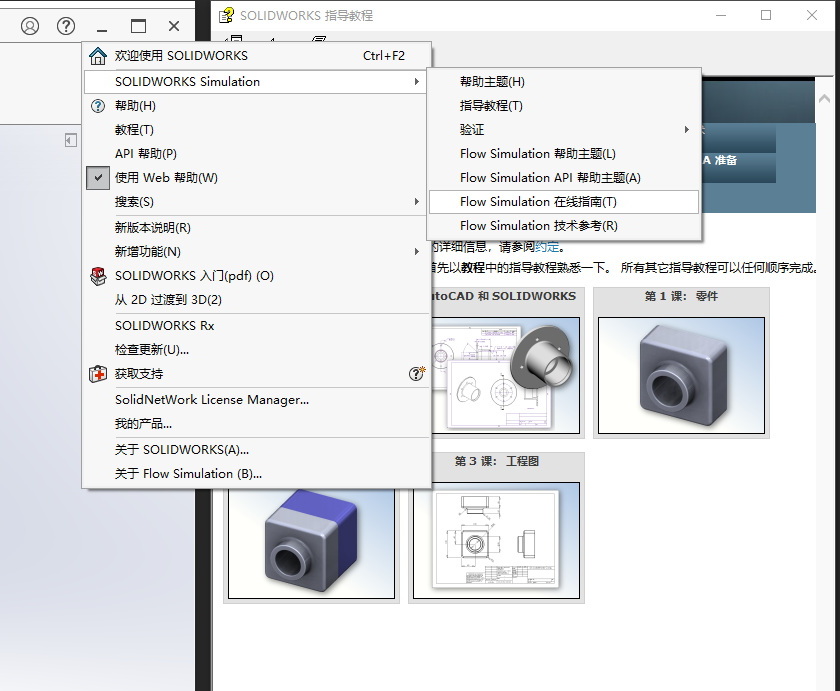Viewport: 840px width, 691px height.
Task: Select API 帮助(P) entry
Action: tap(257, 154)
